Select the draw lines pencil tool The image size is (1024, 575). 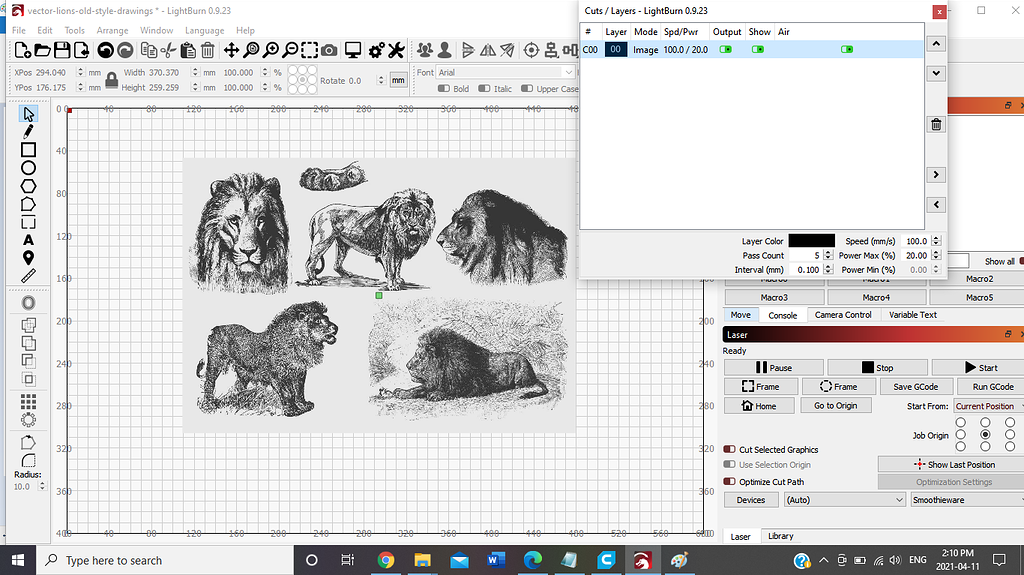pyautogui.click(x=28, y=132)
